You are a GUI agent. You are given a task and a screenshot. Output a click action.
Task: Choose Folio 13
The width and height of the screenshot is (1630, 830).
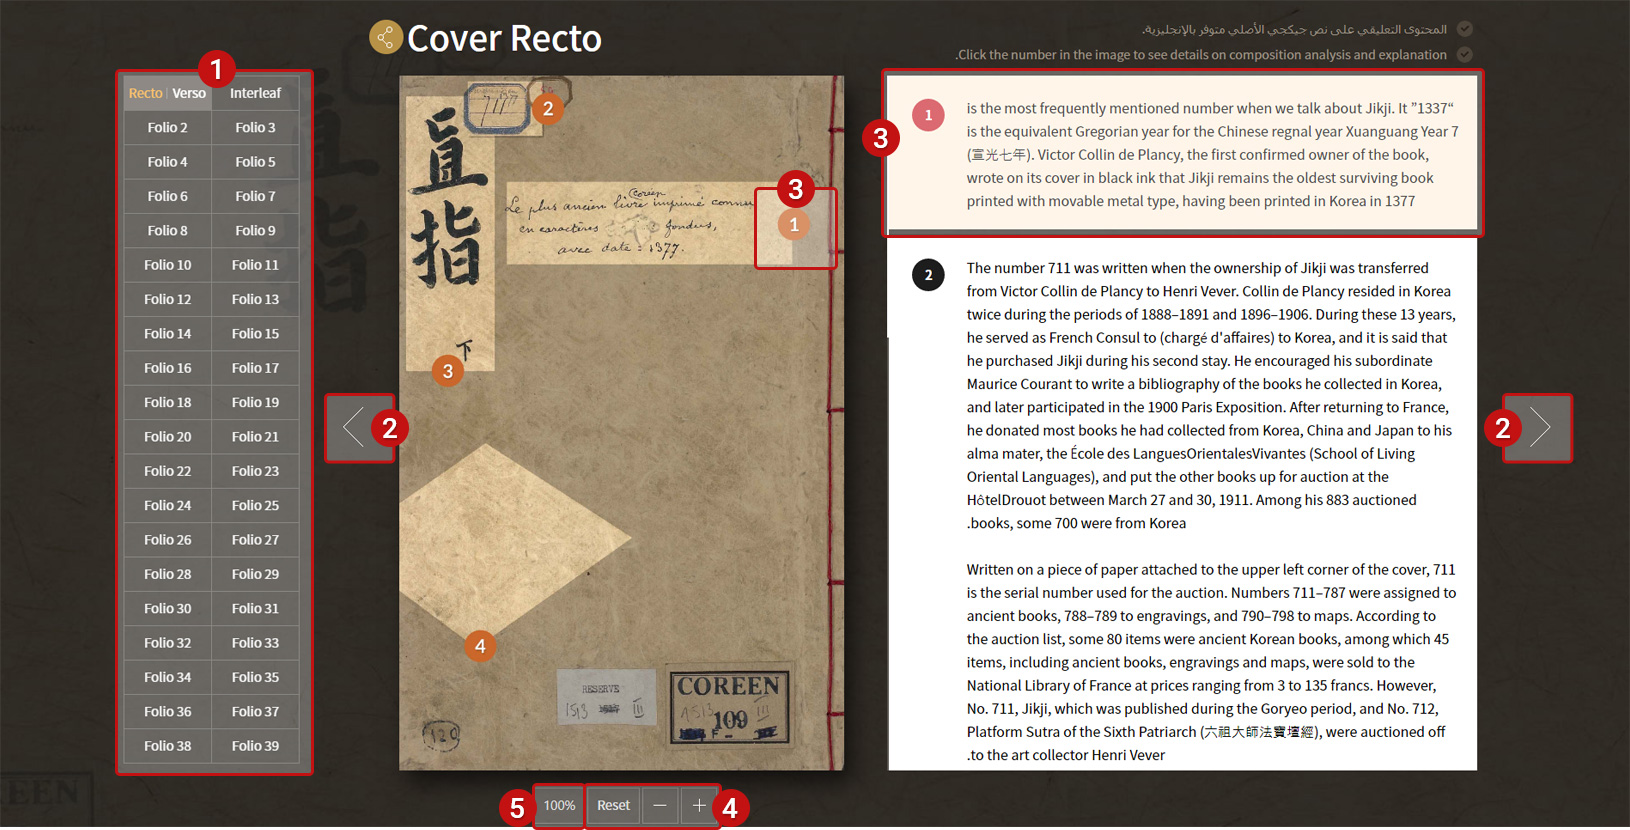(x=256, y=299)
